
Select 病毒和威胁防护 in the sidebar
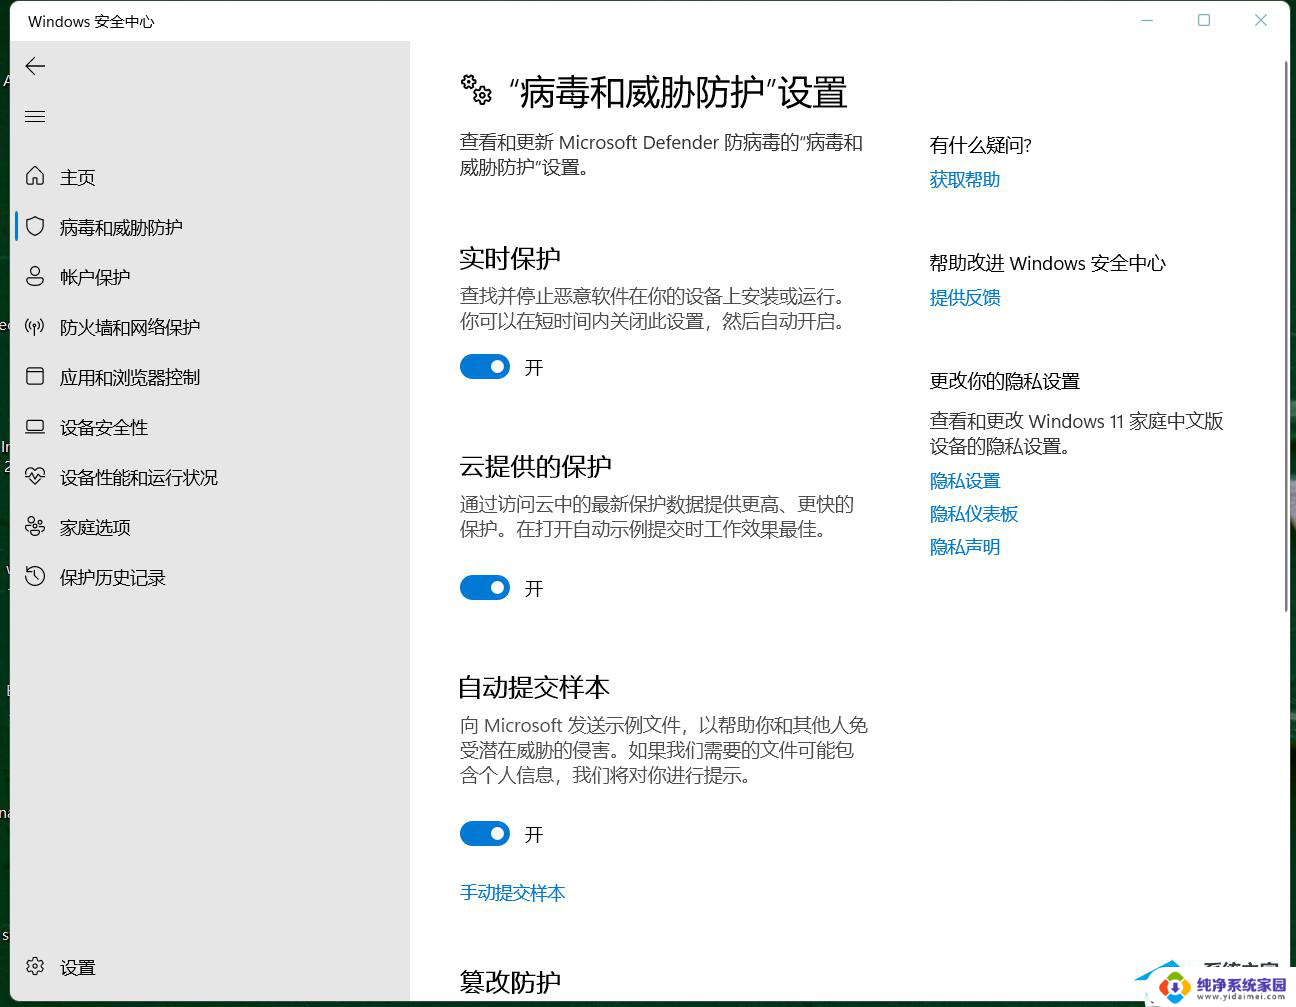coord(210,227)
